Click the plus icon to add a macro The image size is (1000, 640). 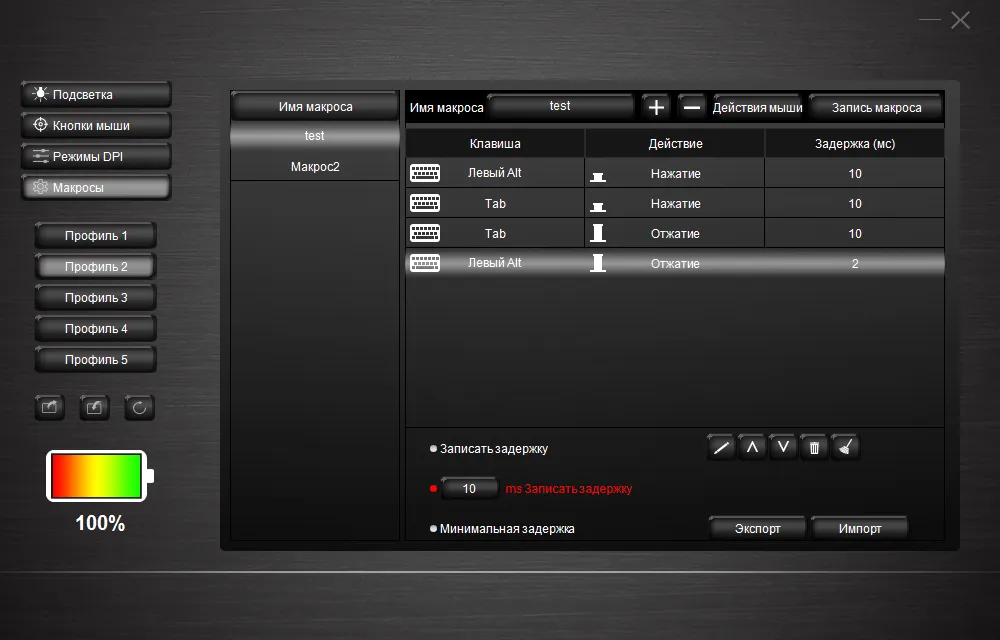656,107
